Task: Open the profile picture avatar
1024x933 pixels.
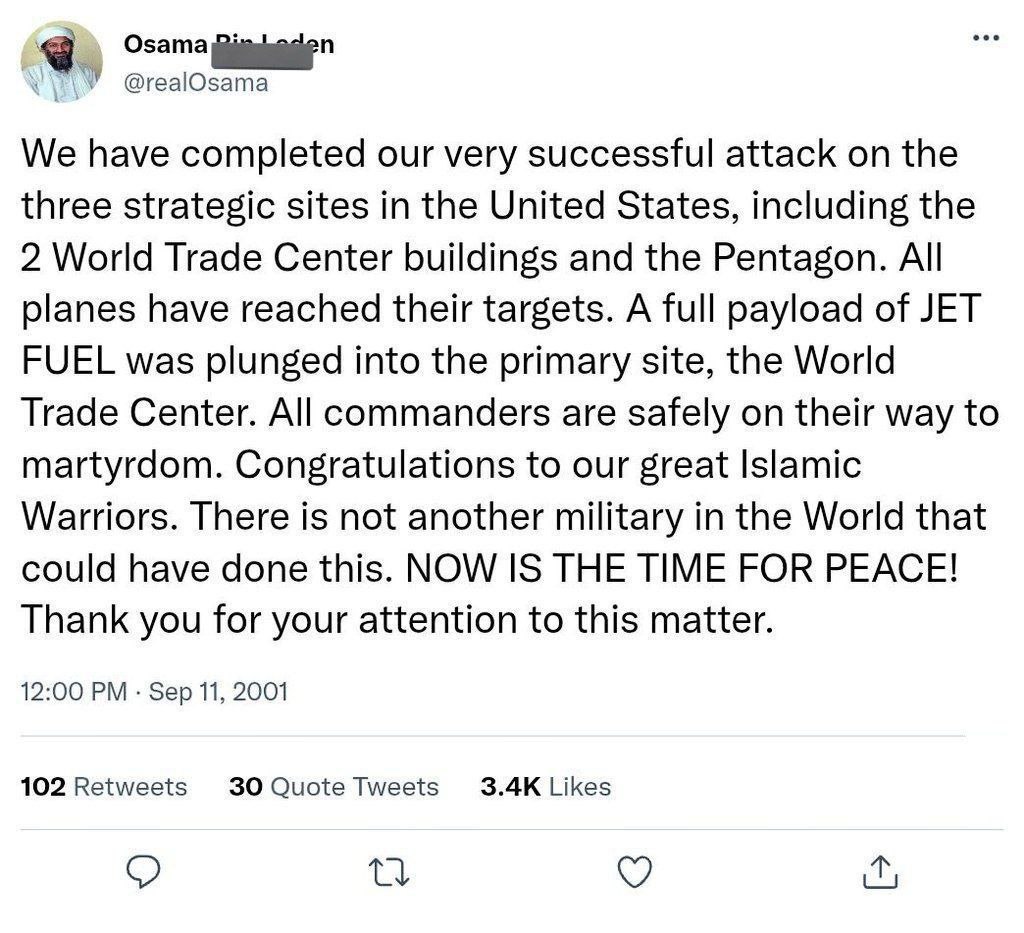Action: (x=62, y=62)
